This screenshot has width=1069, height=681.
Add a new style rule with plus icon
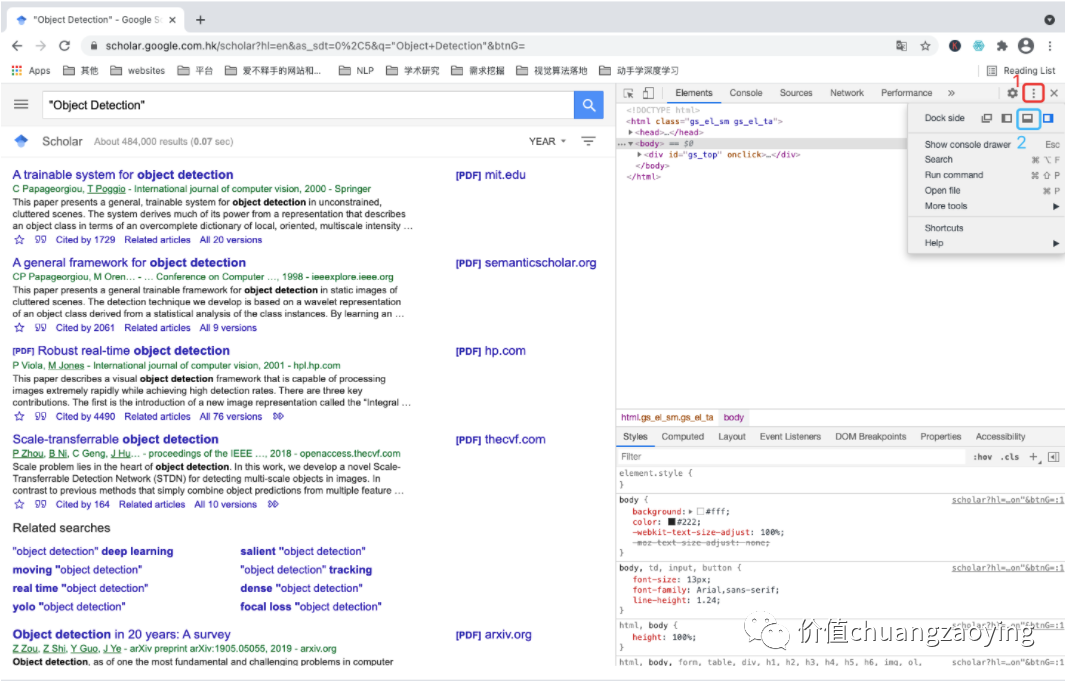coord(1034,457)
